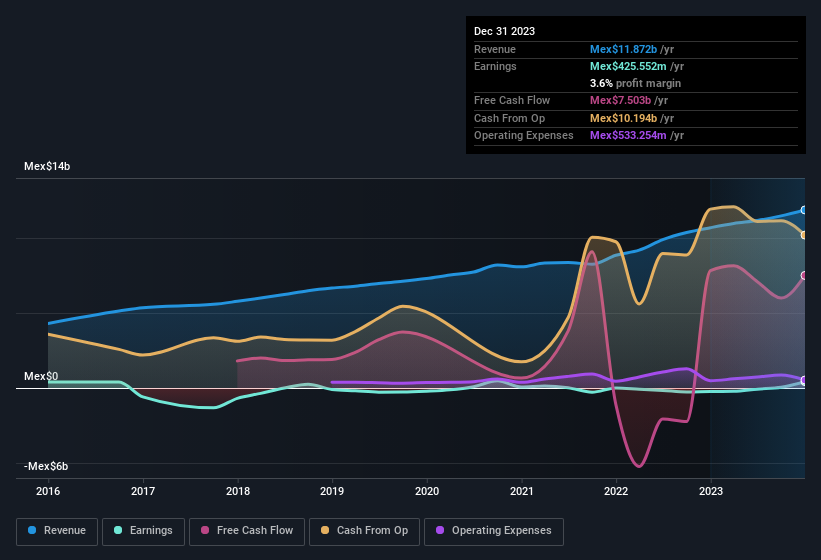Image resolution: width=821 pixels, height=560 pixels.
Task: Click the Dec 31 2023 tooltip date
Action: pos(504,31)
